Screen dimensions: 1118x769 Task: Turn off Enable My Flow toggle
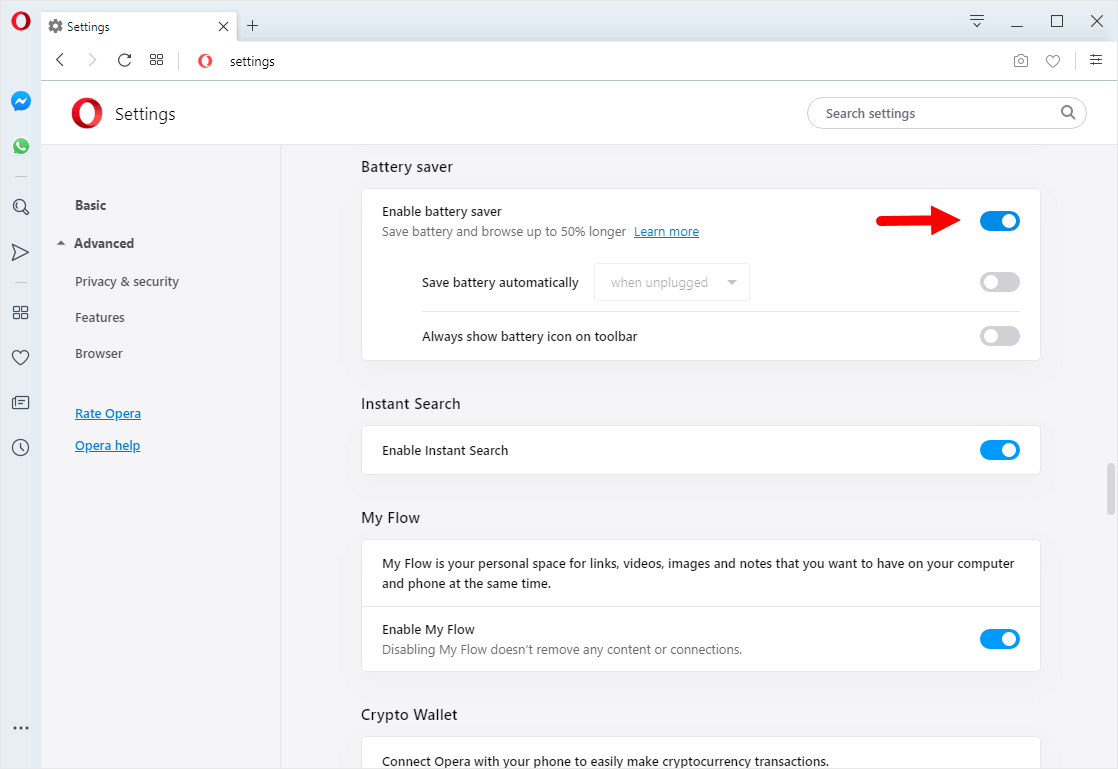tap(1000, 639)
